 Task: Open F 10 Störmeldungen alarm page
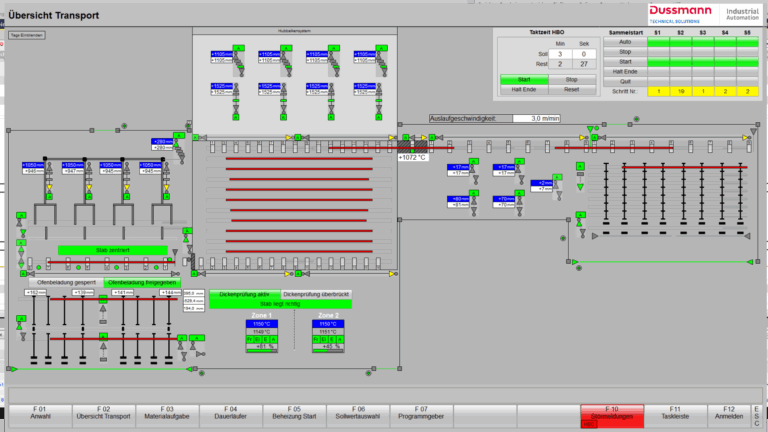tap(611, 415)
